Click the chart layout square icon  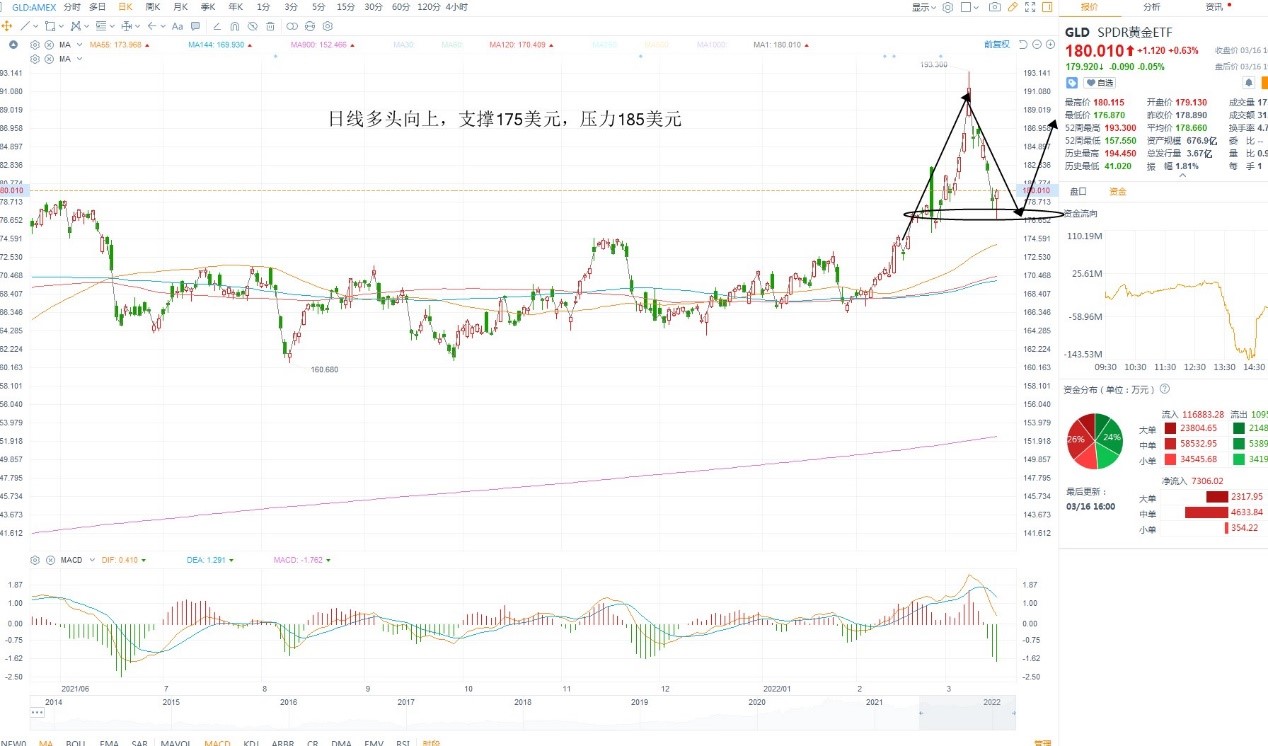[966, 7]
